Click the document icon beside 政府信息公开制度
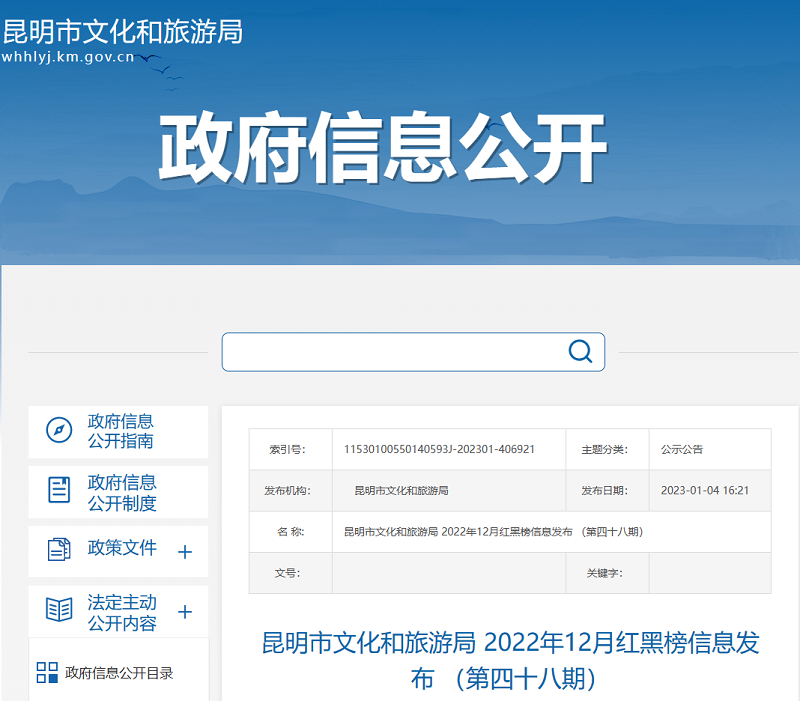This screenshot has height=701, width=800. pyautogui.click(x=59, y=490)
